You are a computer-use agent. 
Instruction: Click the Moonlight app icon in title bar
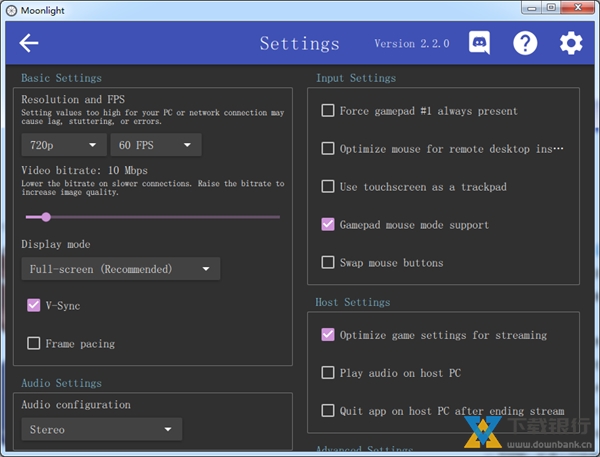click(10, 10)
